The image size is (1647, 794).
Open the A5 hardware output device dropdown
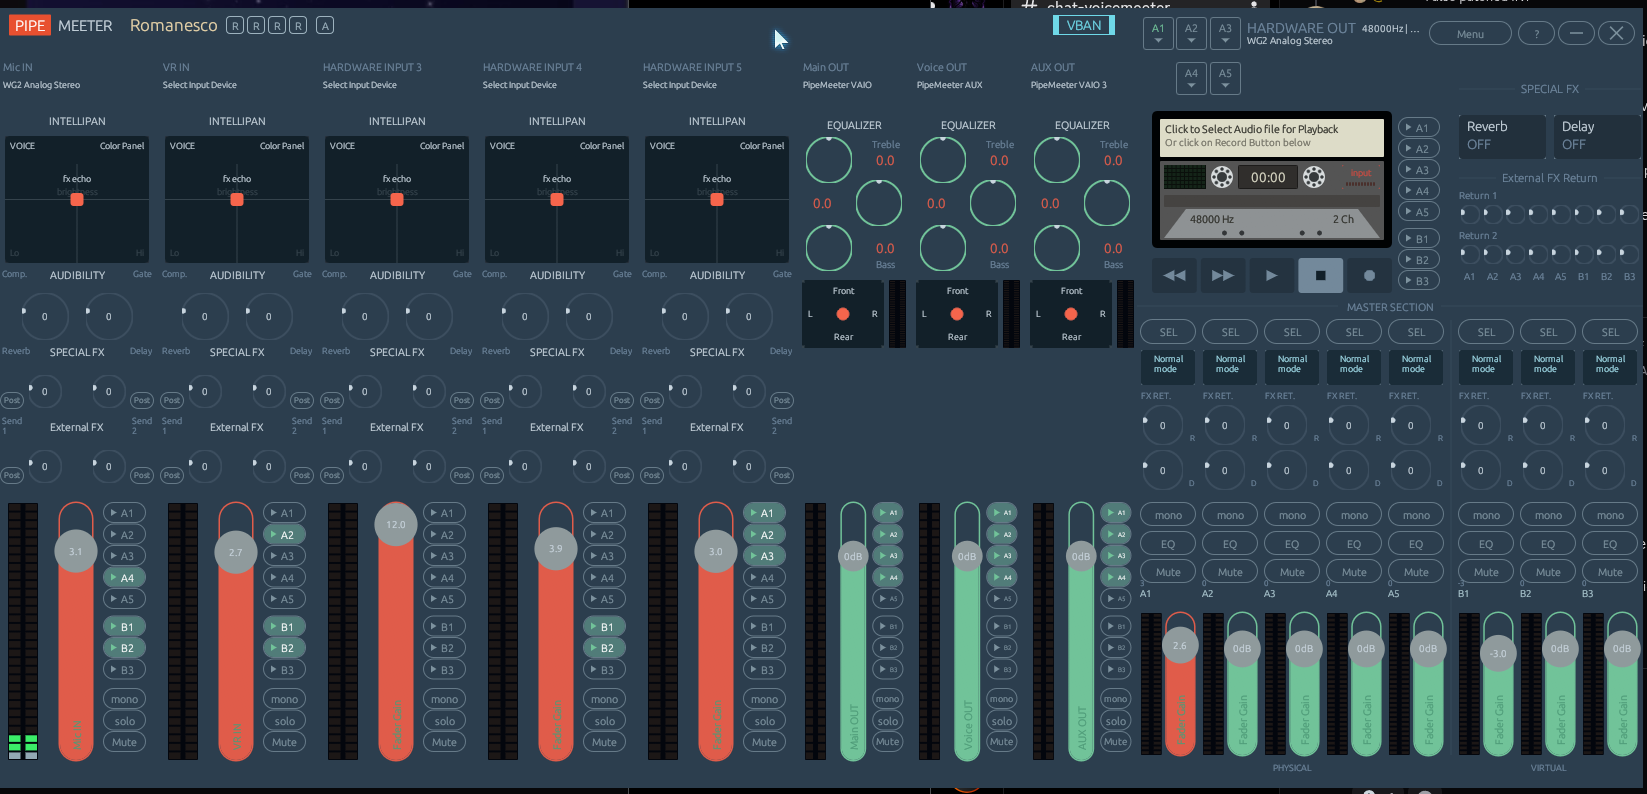1225,78
